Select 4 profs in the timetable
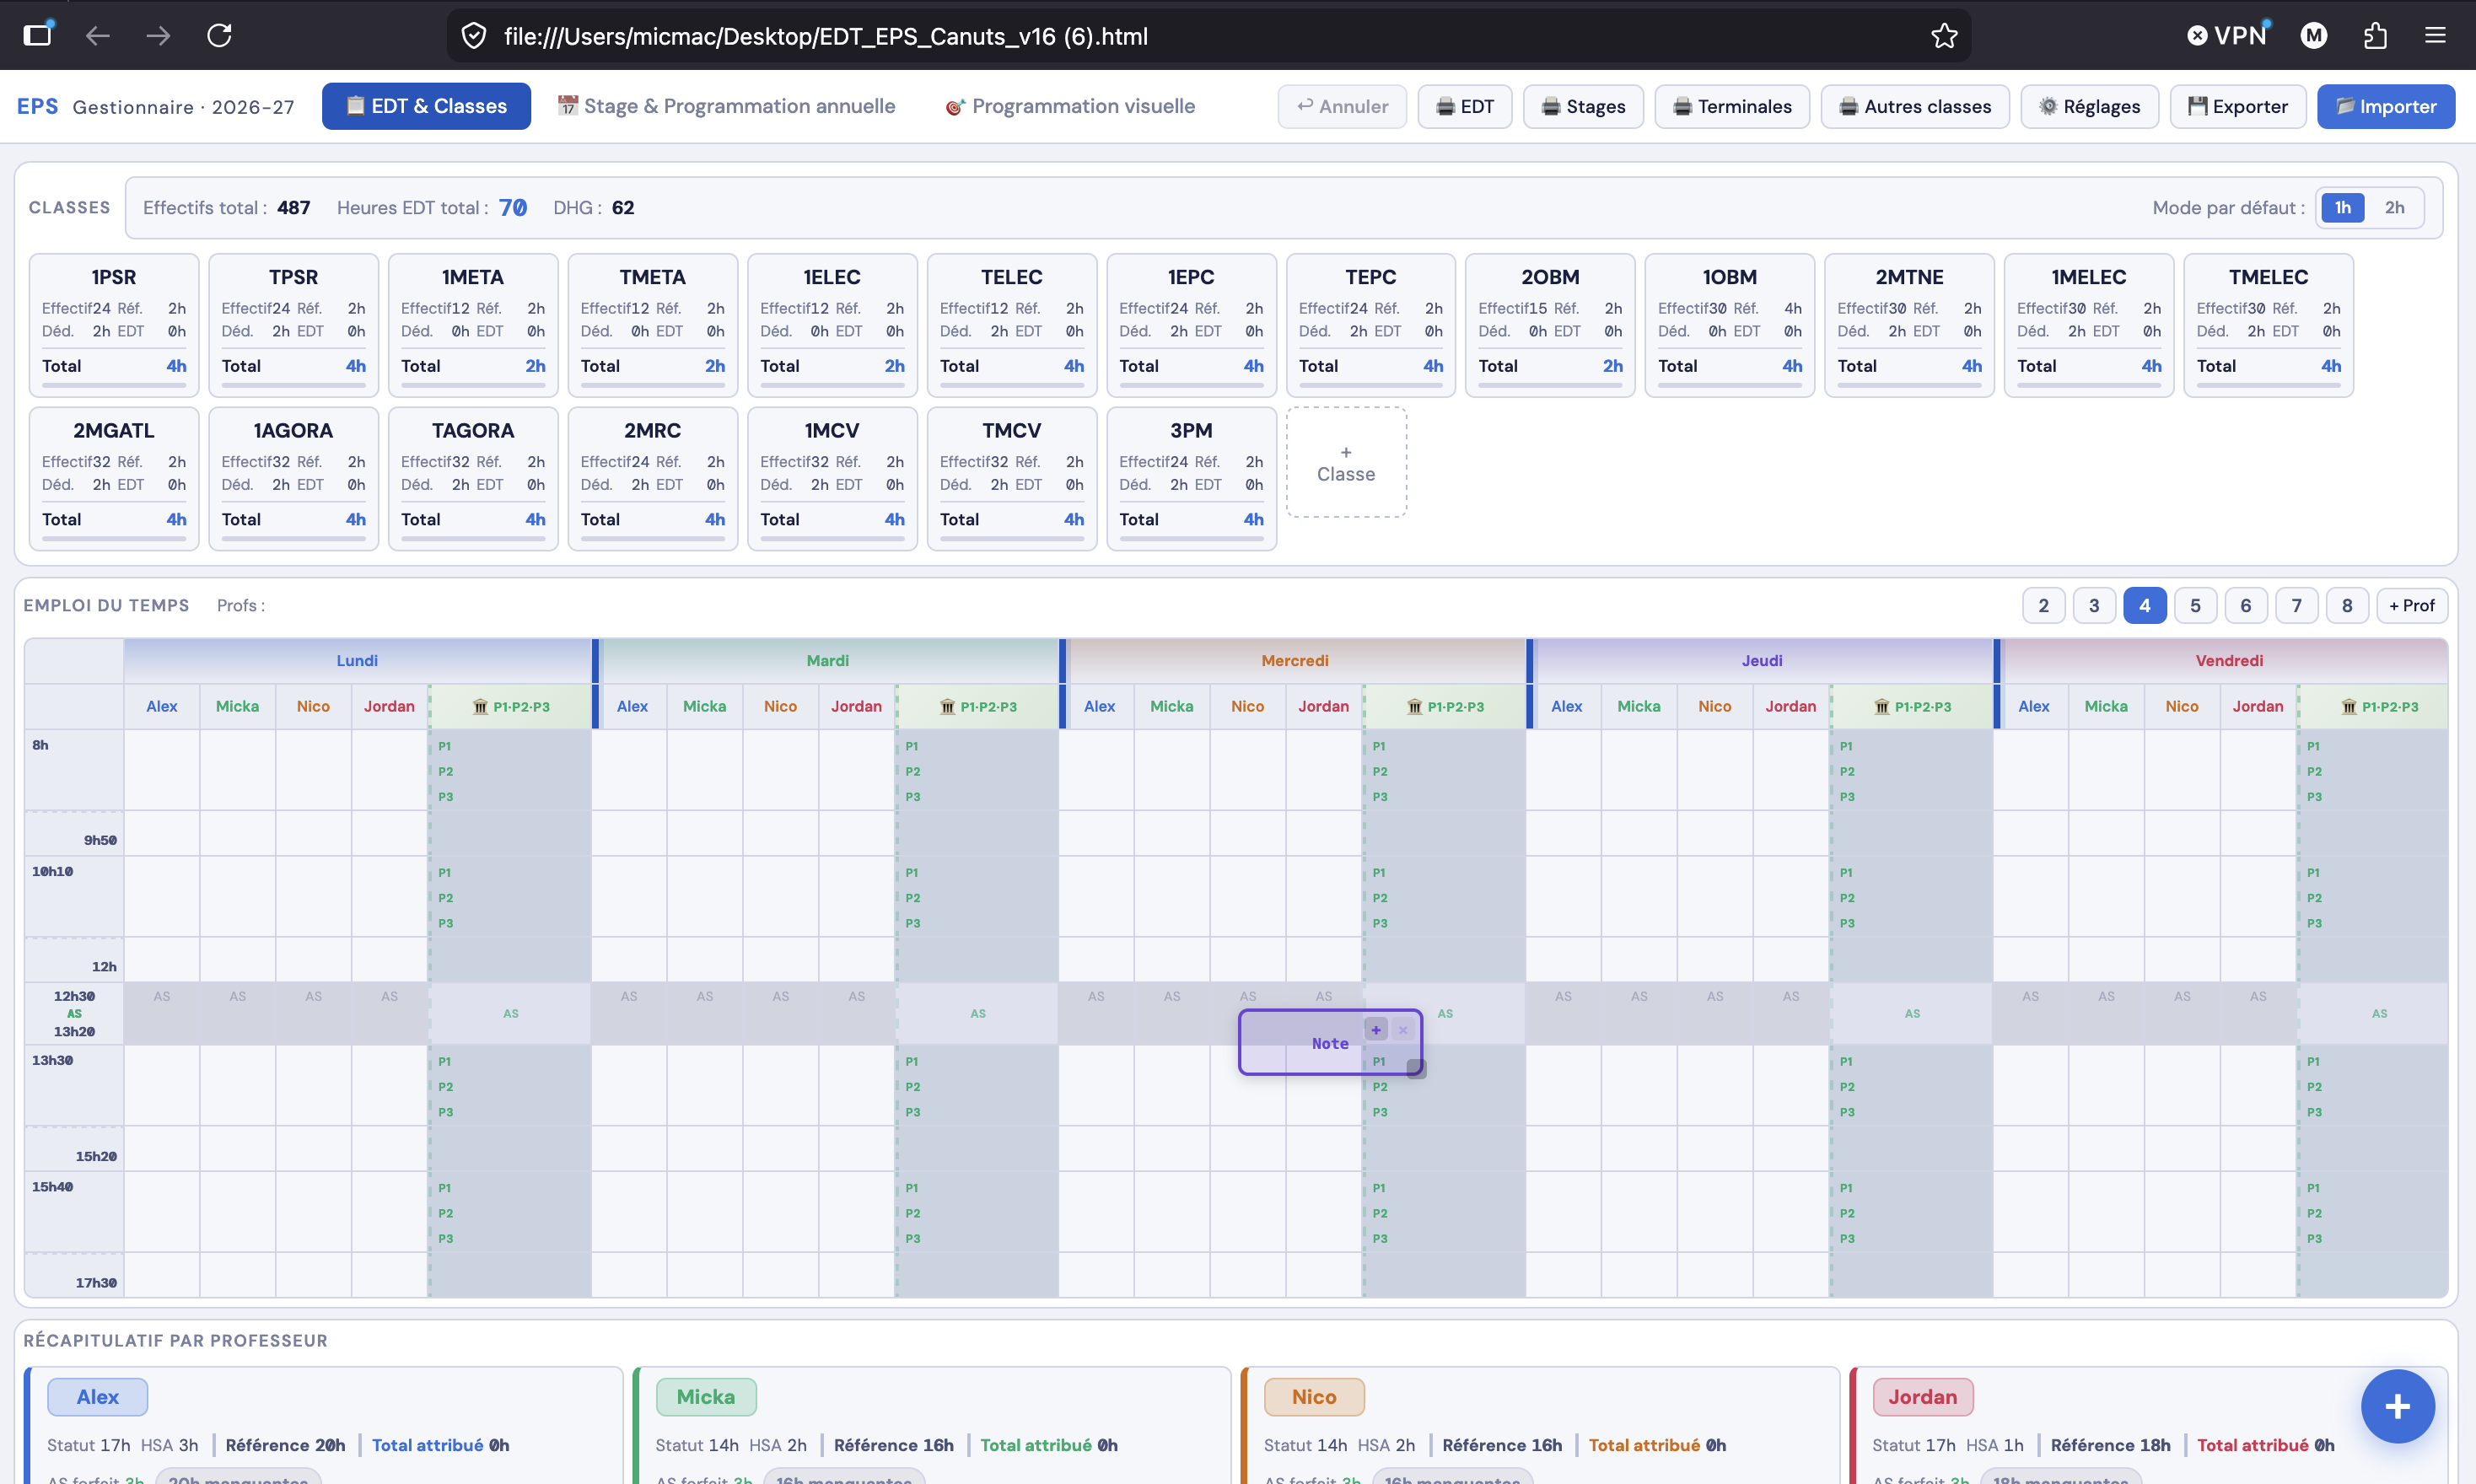 2145,605
